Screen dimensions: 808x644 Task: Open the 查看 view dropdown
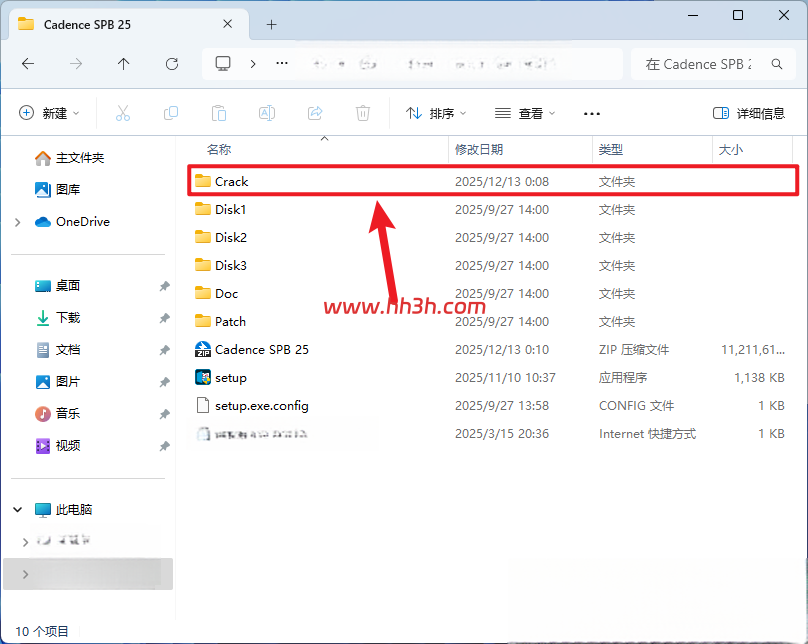[x=525, y=113]
